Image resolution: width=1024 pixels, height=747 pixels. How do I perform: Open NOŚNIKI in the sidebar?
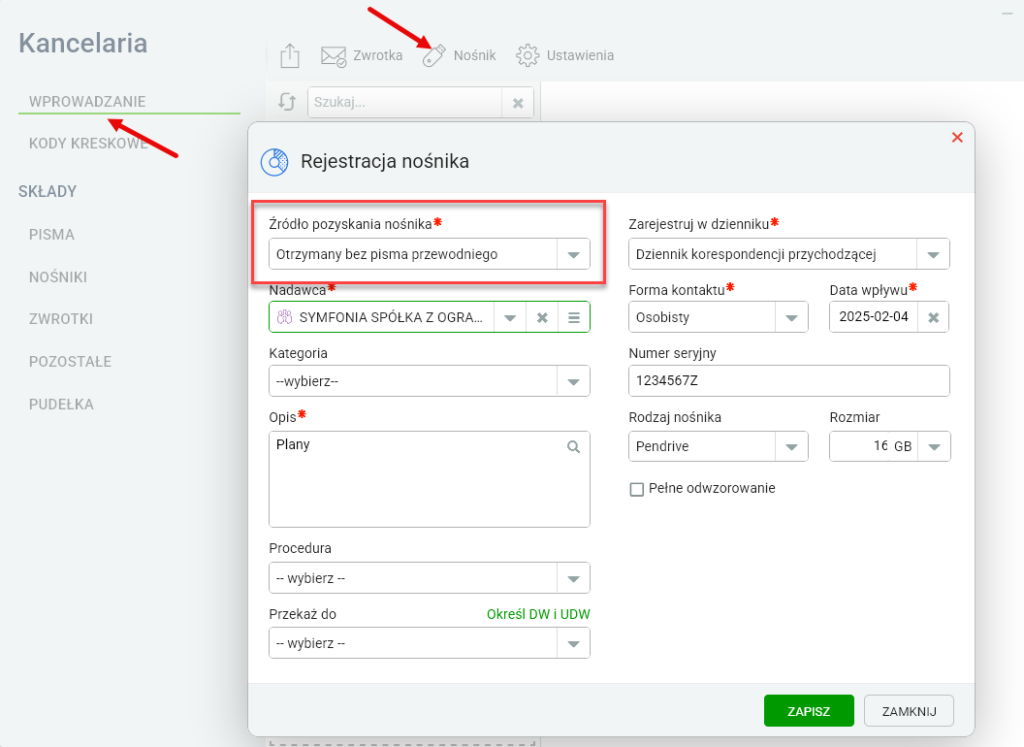point(58,277)
